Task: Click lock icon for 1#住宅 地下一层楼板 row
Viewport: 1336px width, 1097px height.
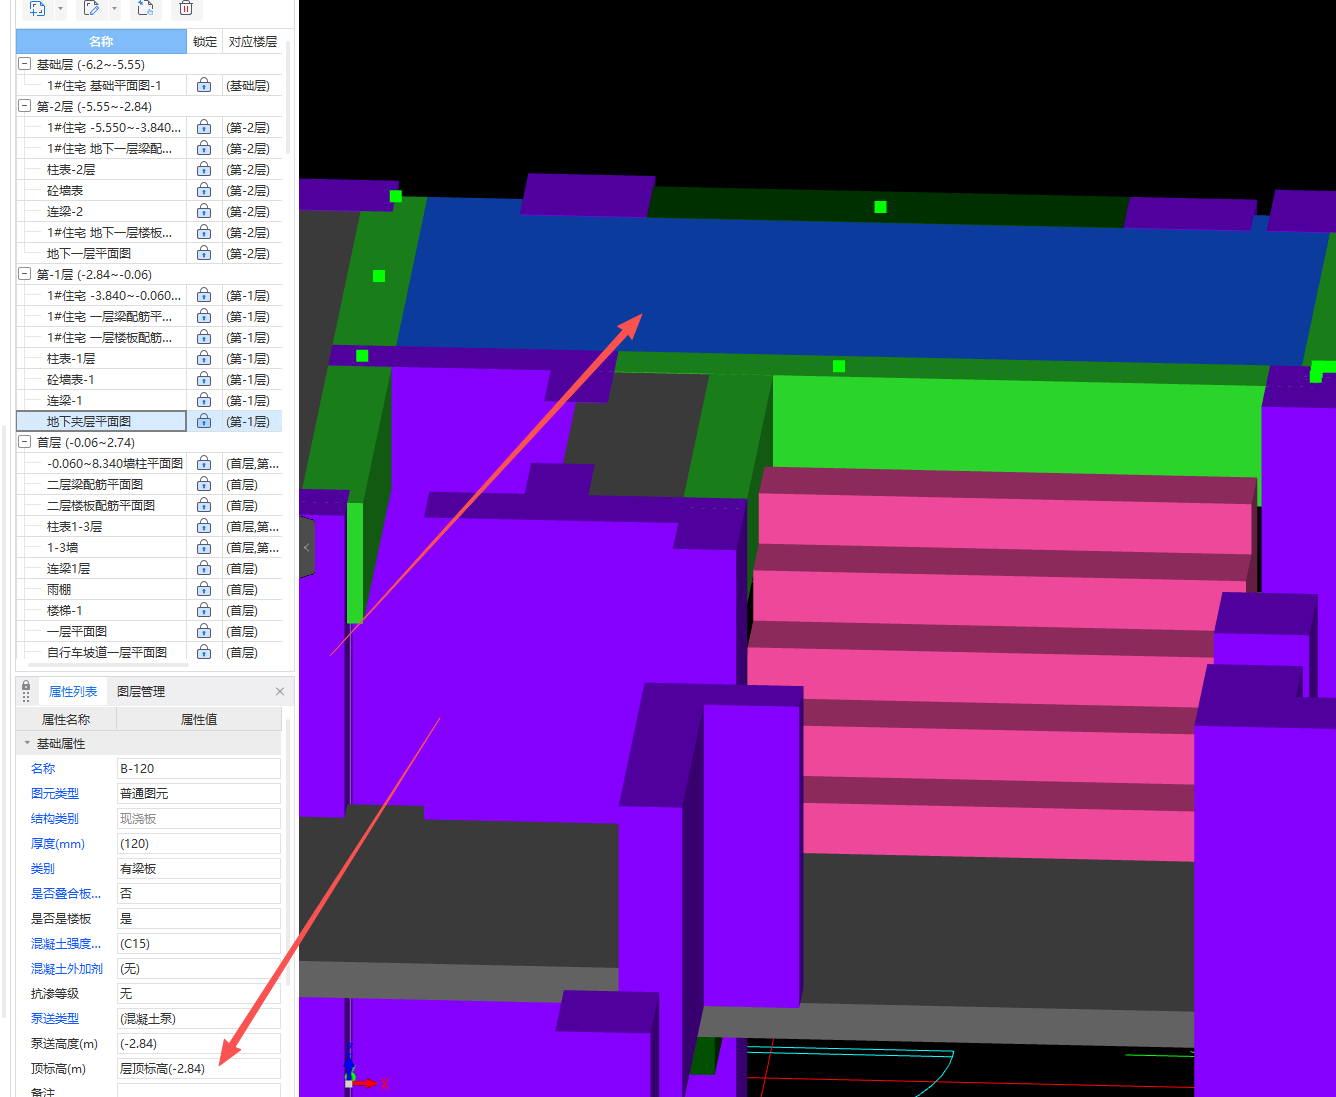Action: click(204, 233)
